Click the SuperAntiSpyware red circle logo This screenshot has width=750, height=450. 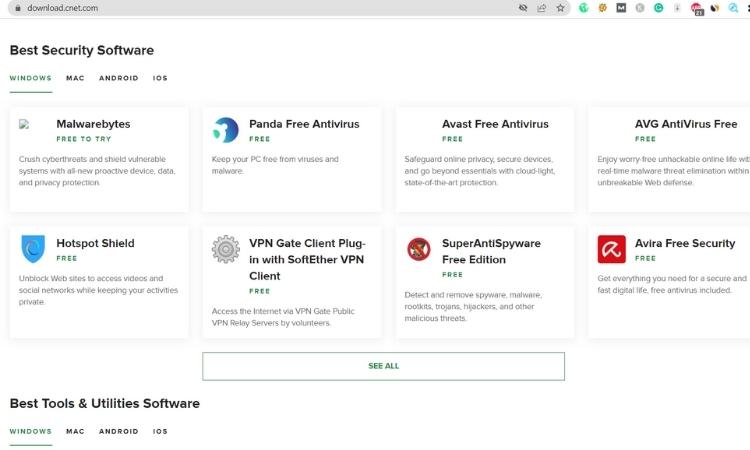pyautogui.click(x=419, y=249)
